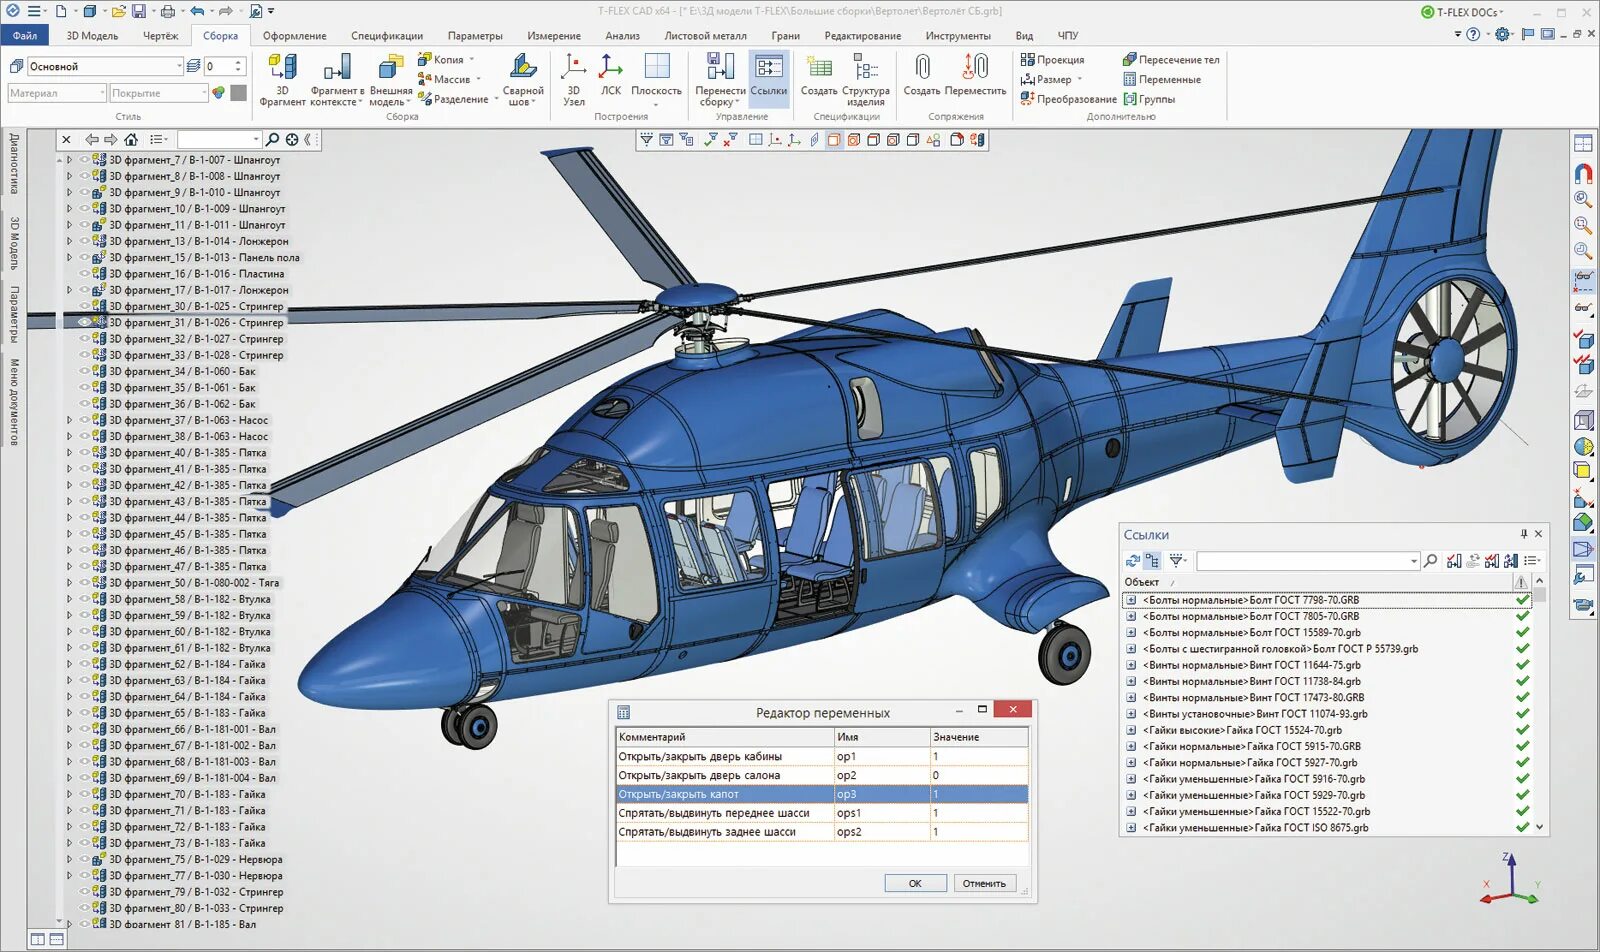Open the Материал dropdown

click(x=102, y=93)
